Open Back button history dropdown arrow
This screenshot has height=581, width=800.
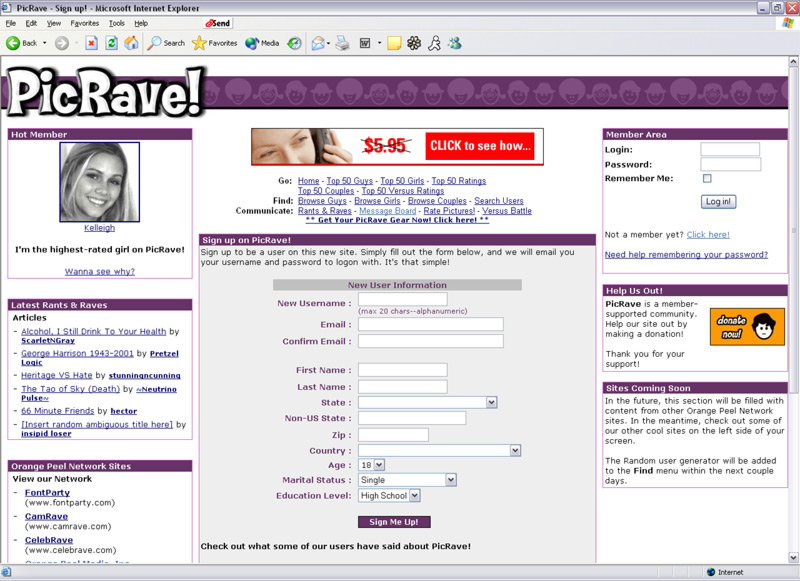click(x=45, y=43)
